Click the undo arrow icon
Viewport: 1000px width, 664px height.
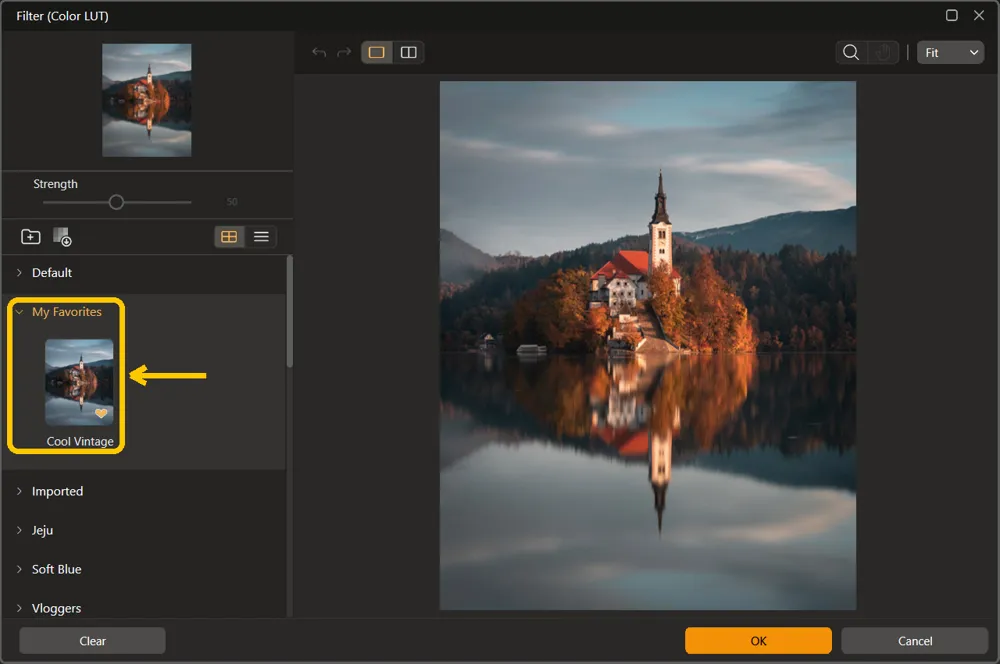[319, 52]
